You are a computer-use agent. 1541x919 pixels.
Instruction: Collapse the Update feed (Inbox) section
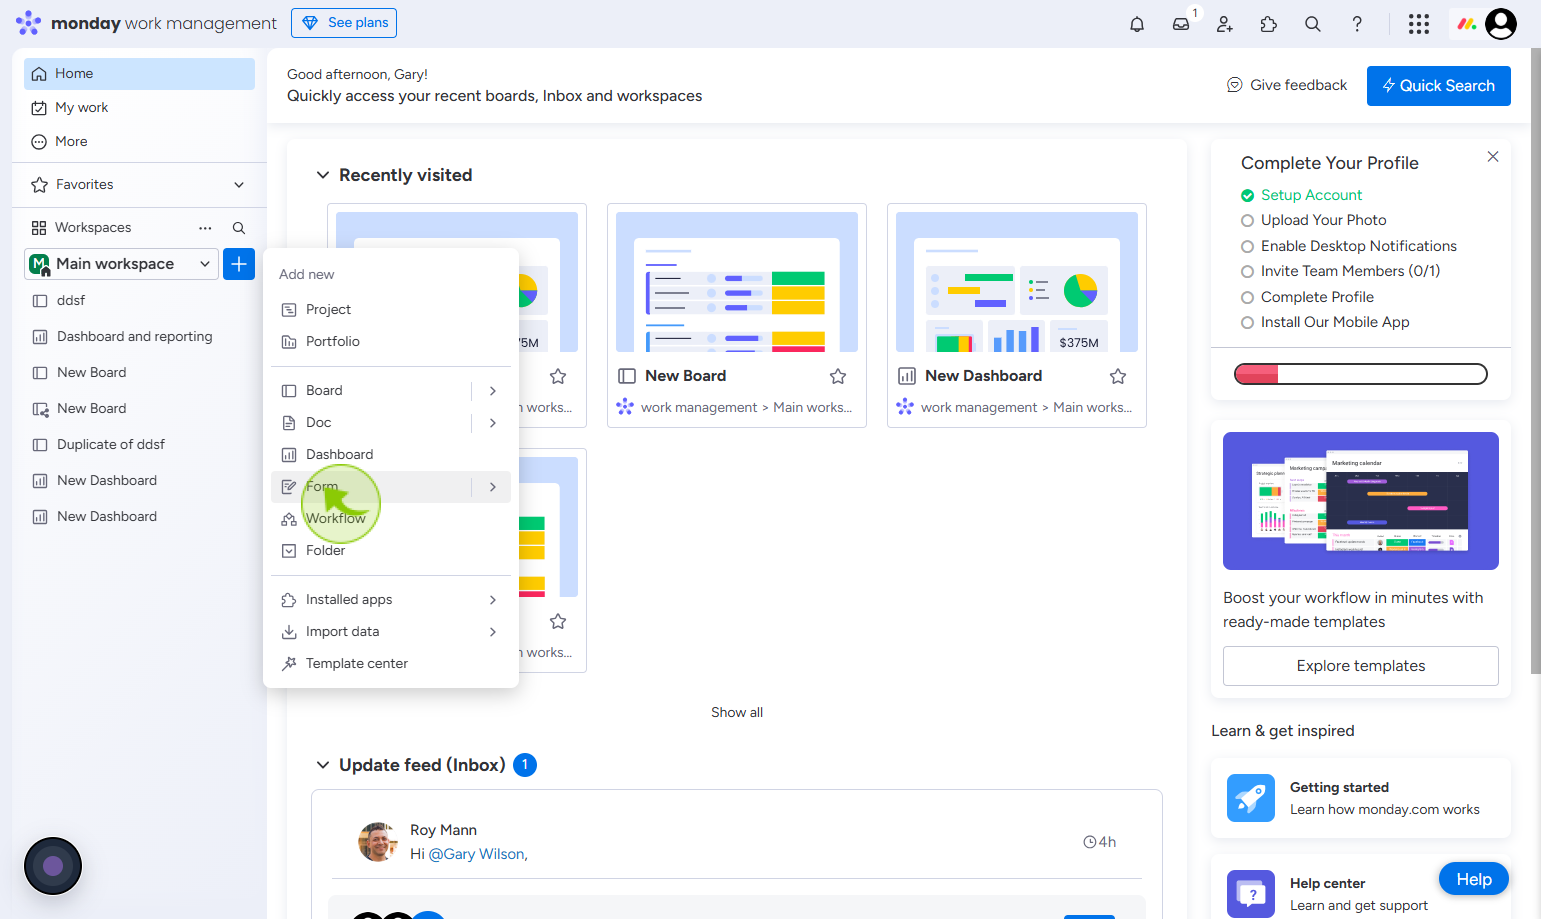coord(323,765)
